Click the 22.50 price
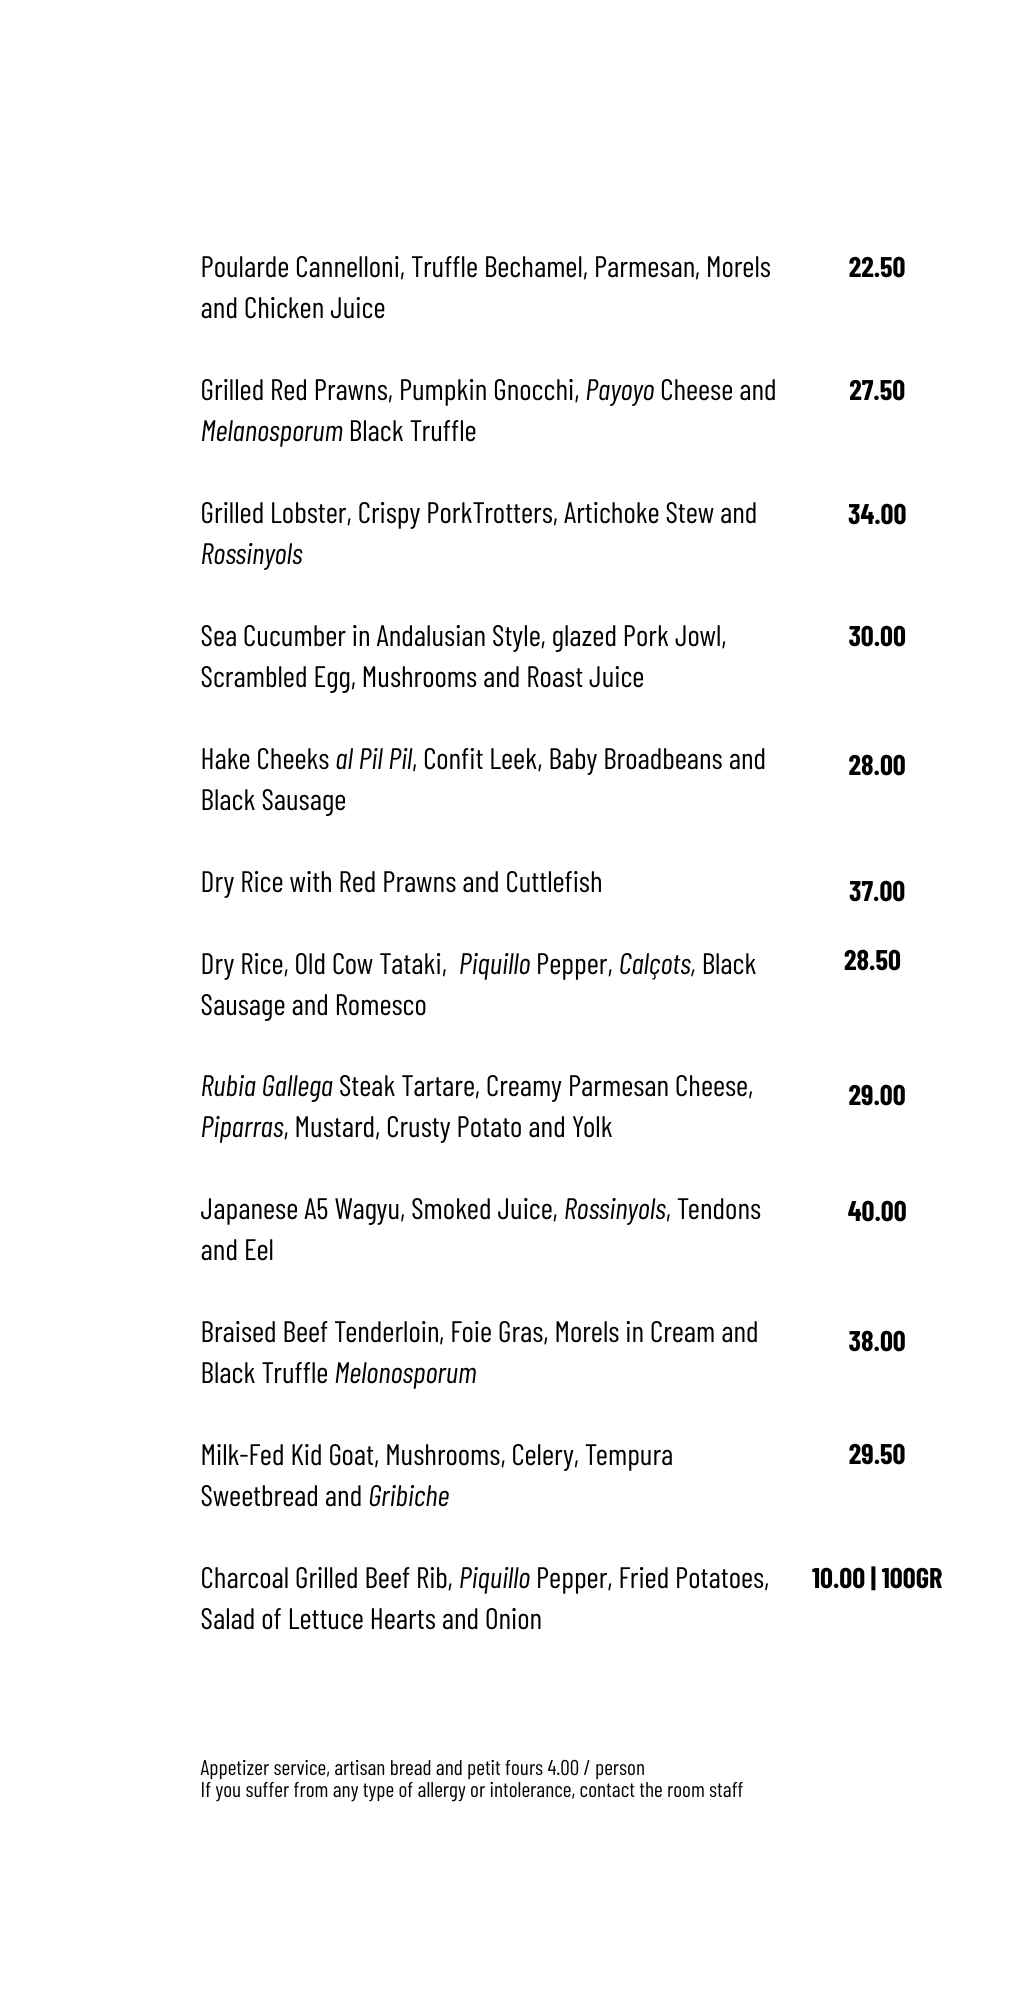 pyautogui.click(x=876, y=268)
